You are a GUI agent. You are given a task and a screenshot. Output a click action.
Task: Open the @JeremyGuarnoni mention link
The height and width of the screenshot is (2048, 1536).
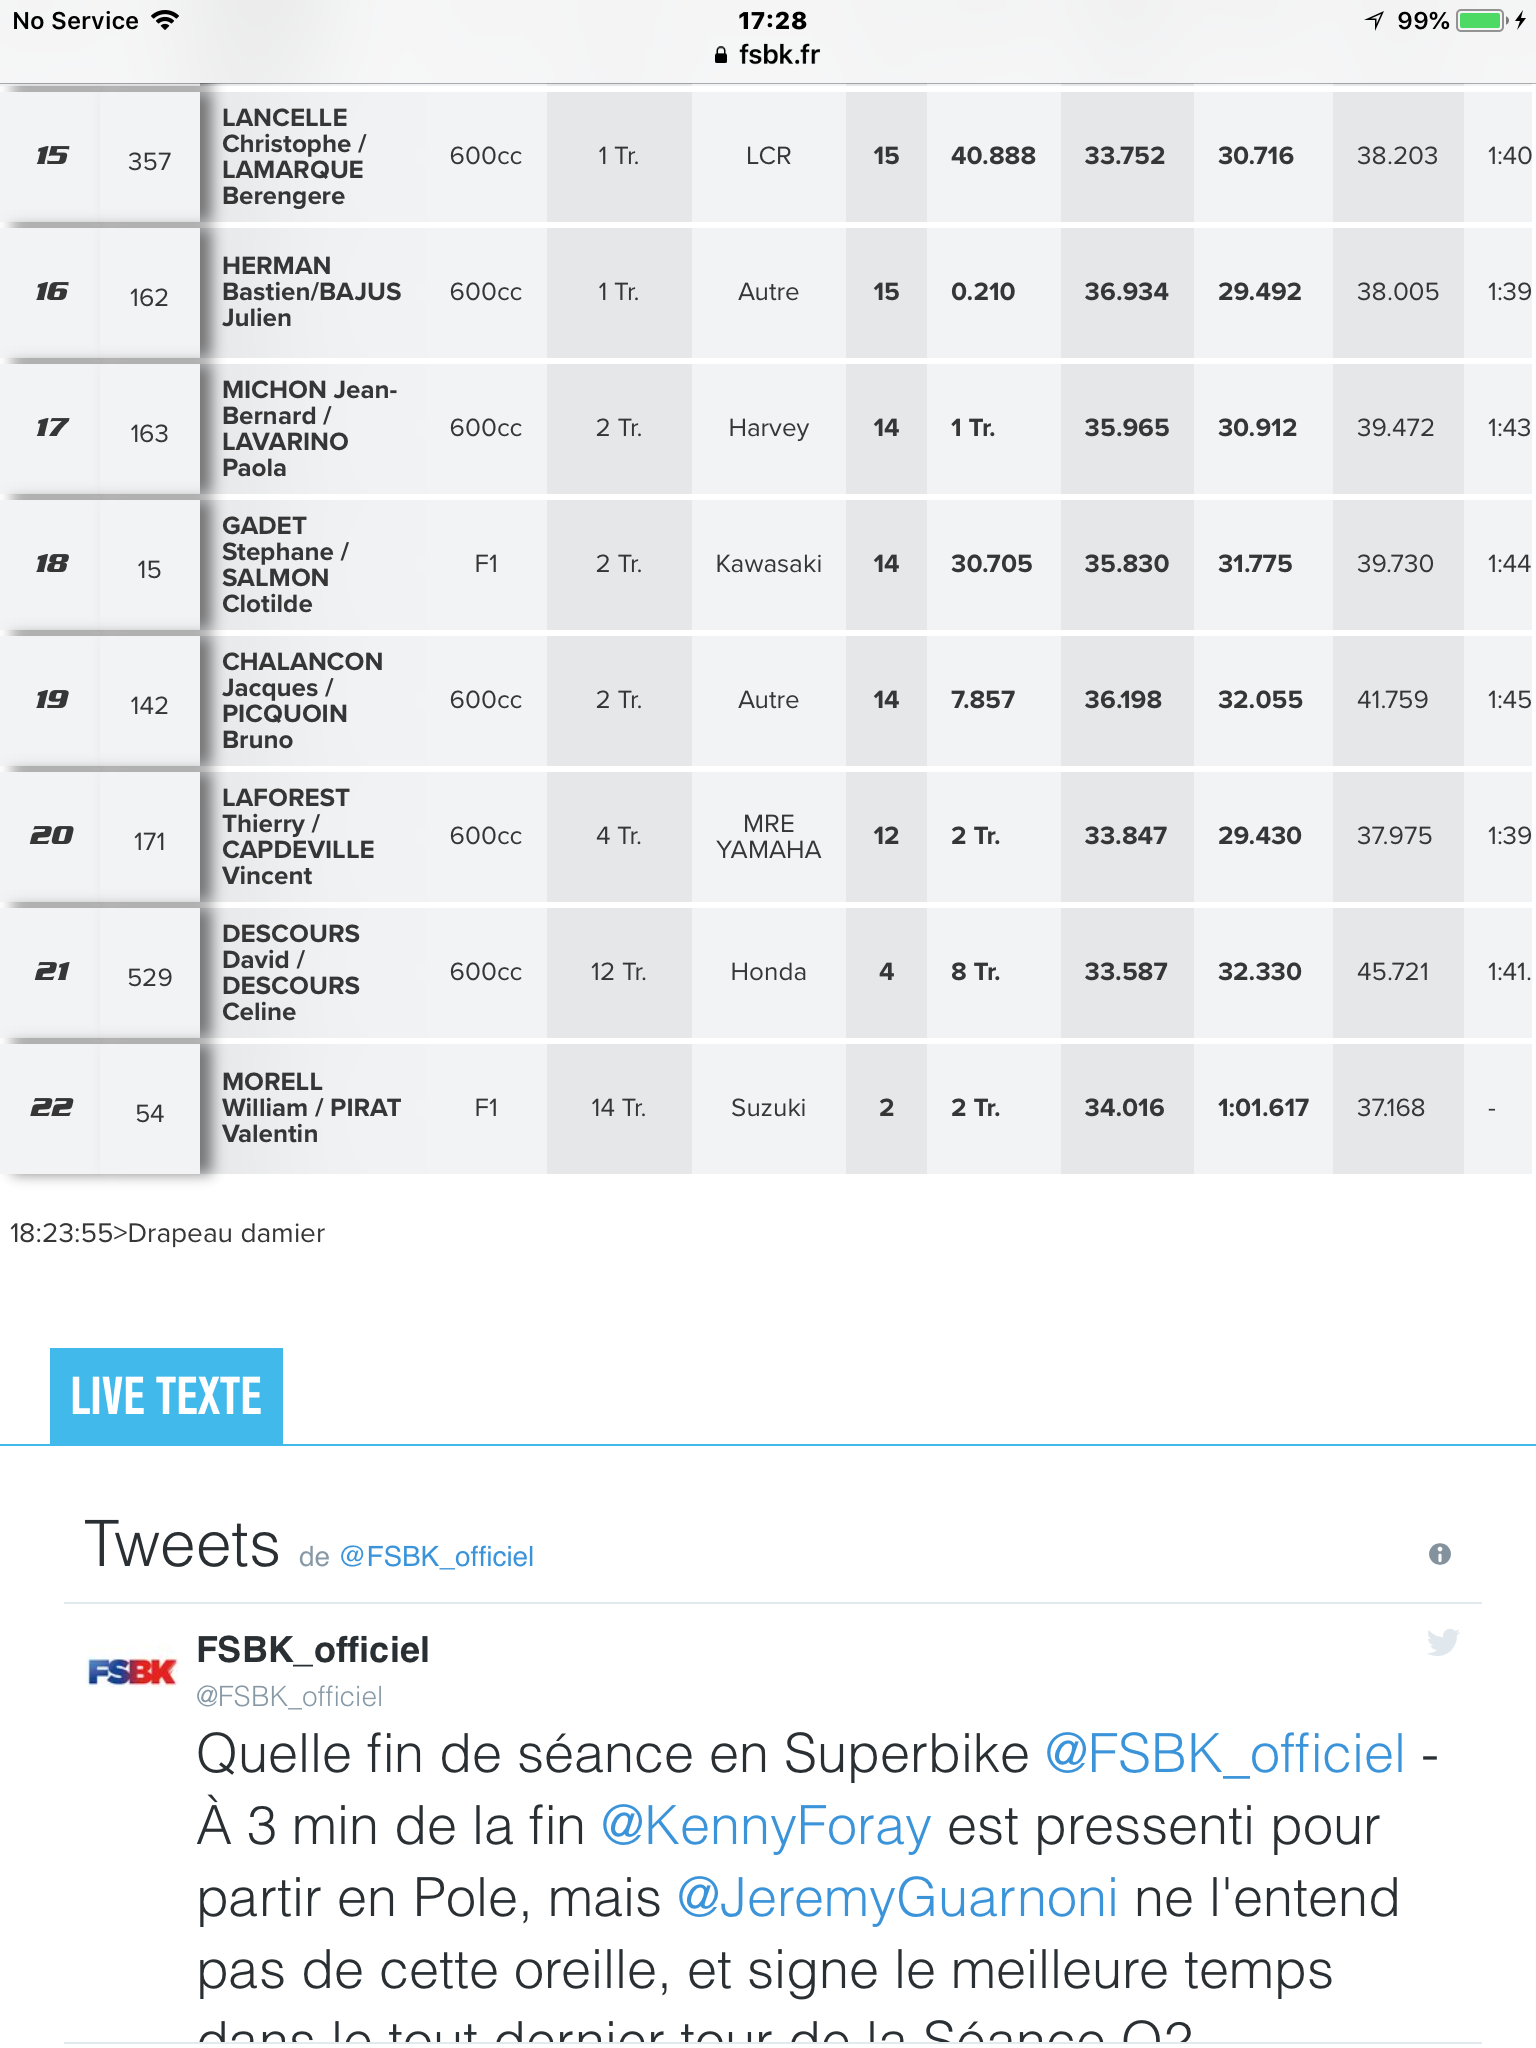(x=897, y=1898)
